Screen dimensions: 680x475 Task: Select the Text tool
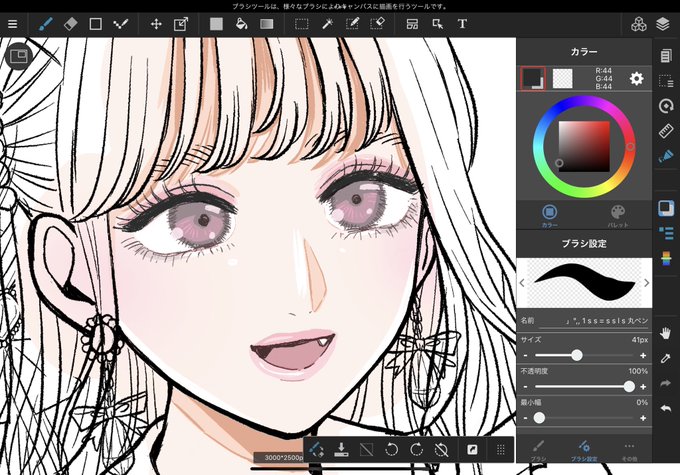click(462, 24)
